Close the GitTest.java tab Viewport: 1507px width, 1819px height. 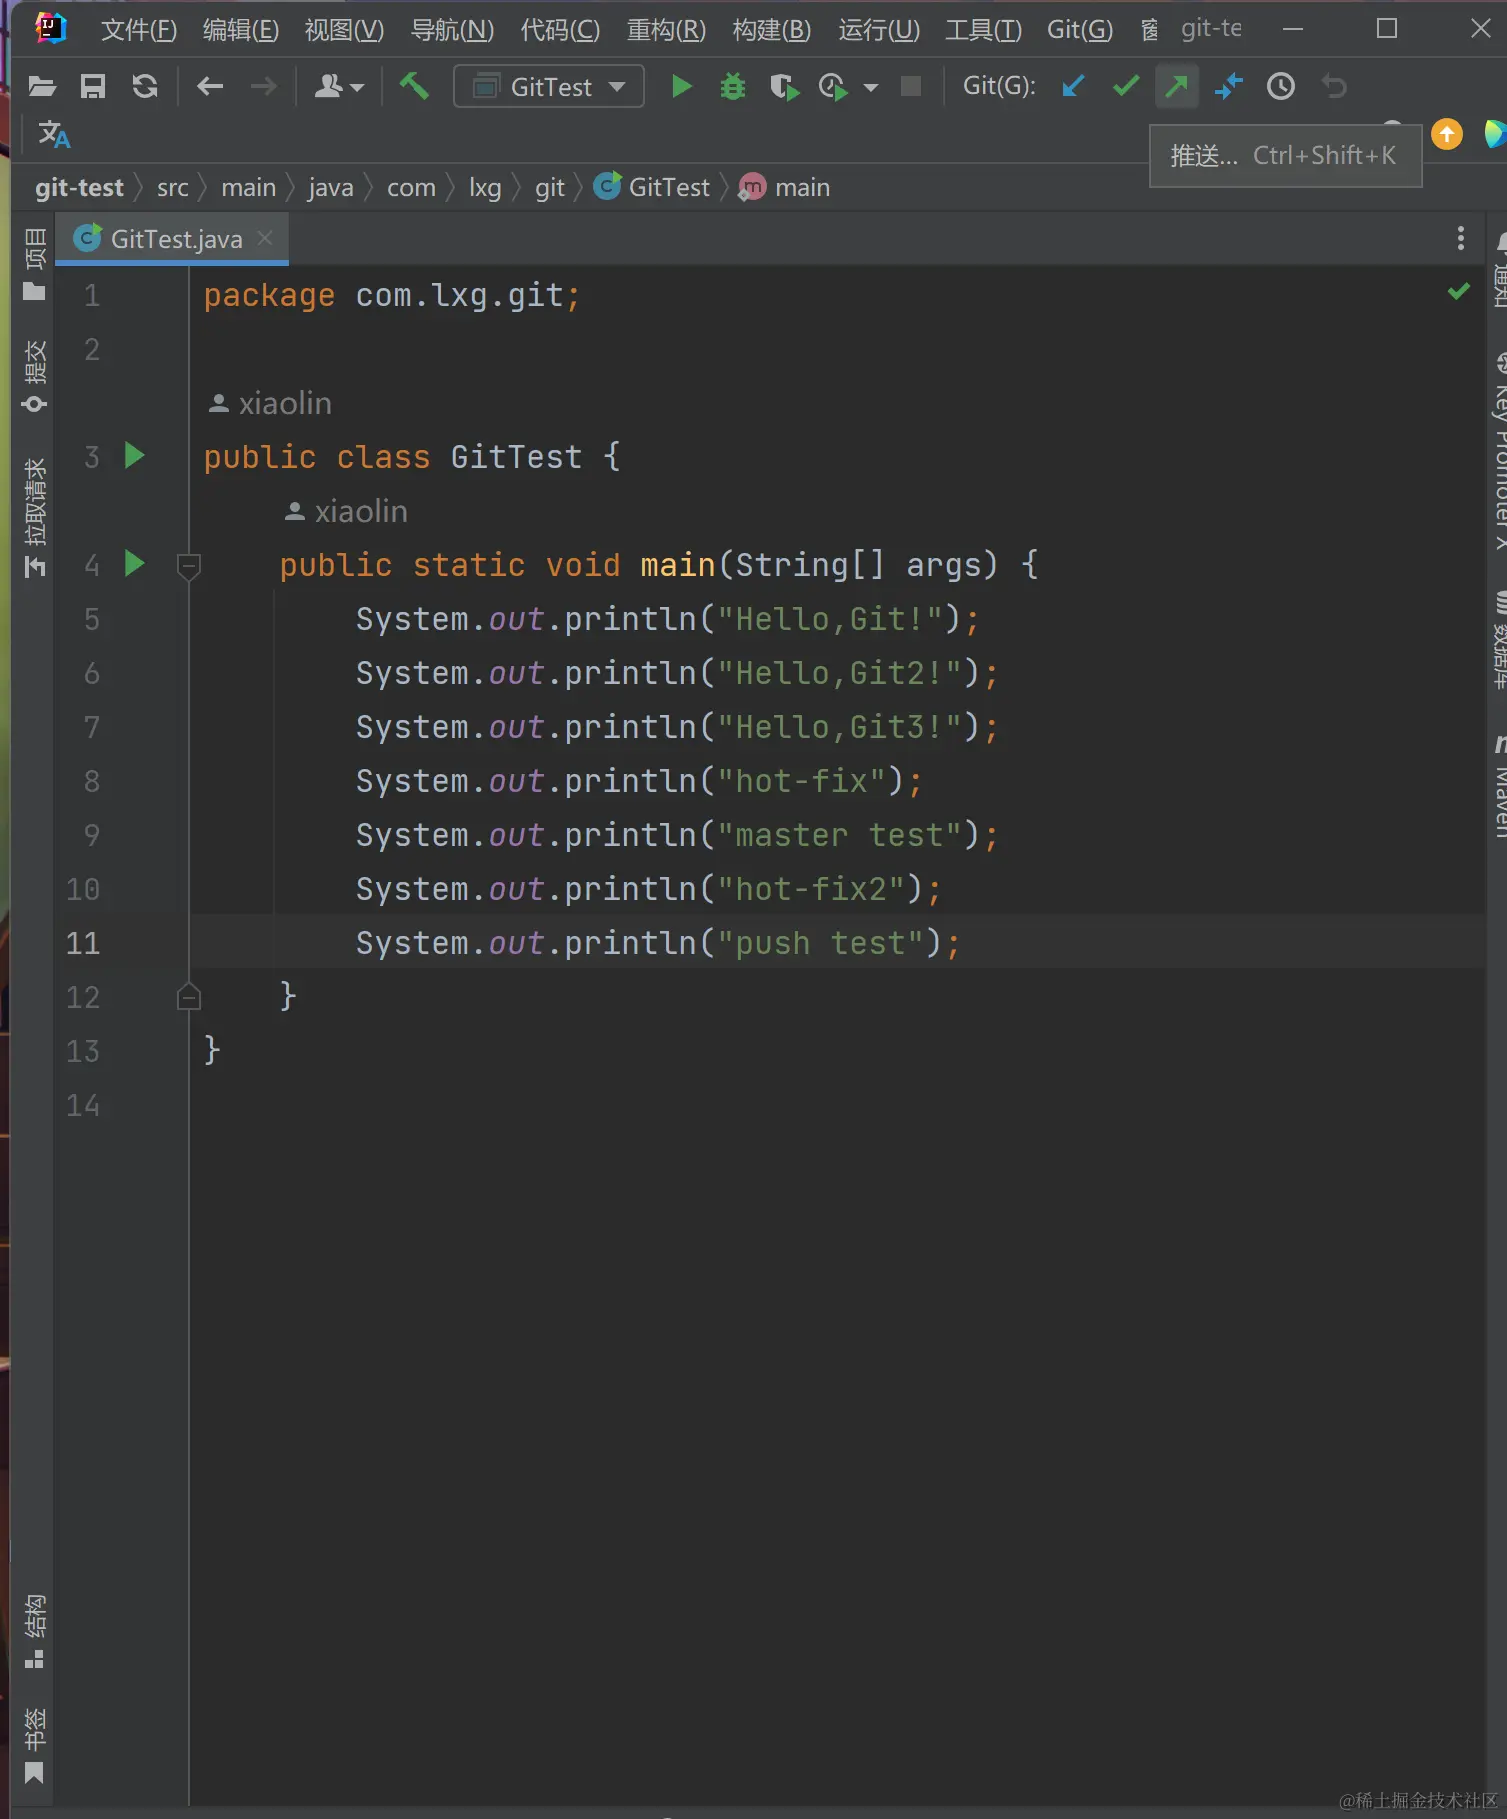pyautogui.click(x=265, y=238)
